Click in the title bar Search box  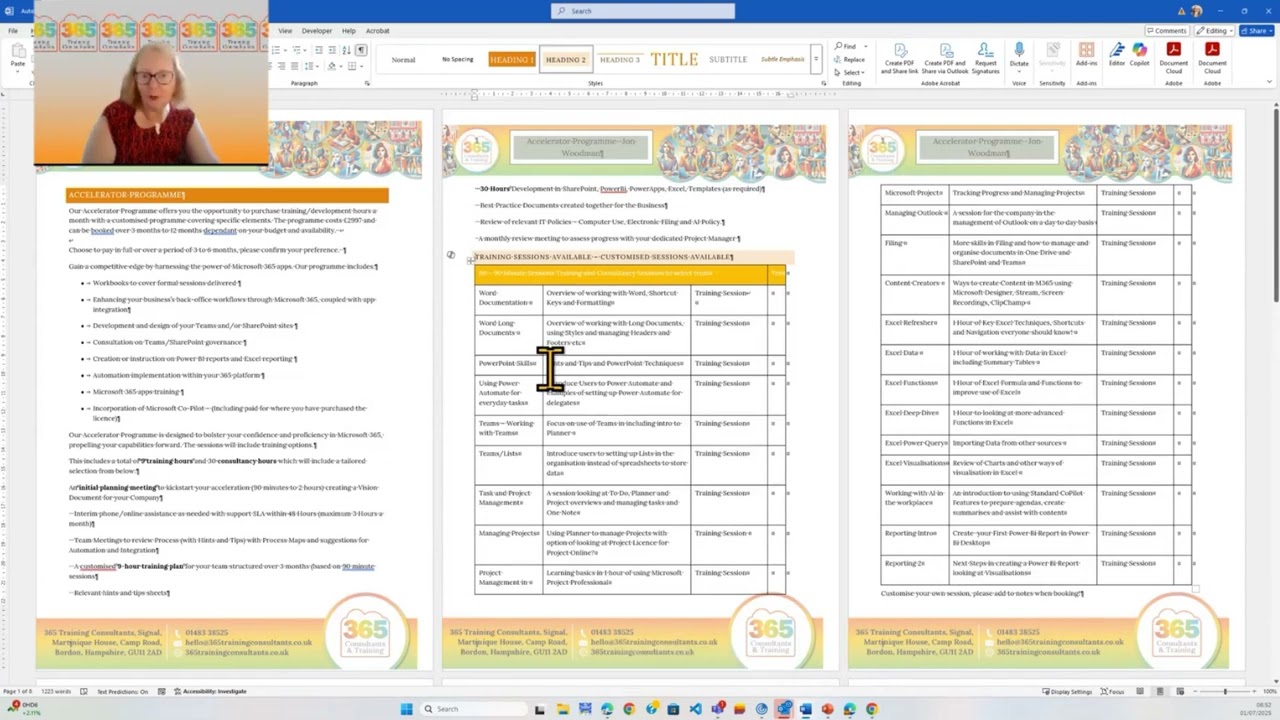(643, 11)
